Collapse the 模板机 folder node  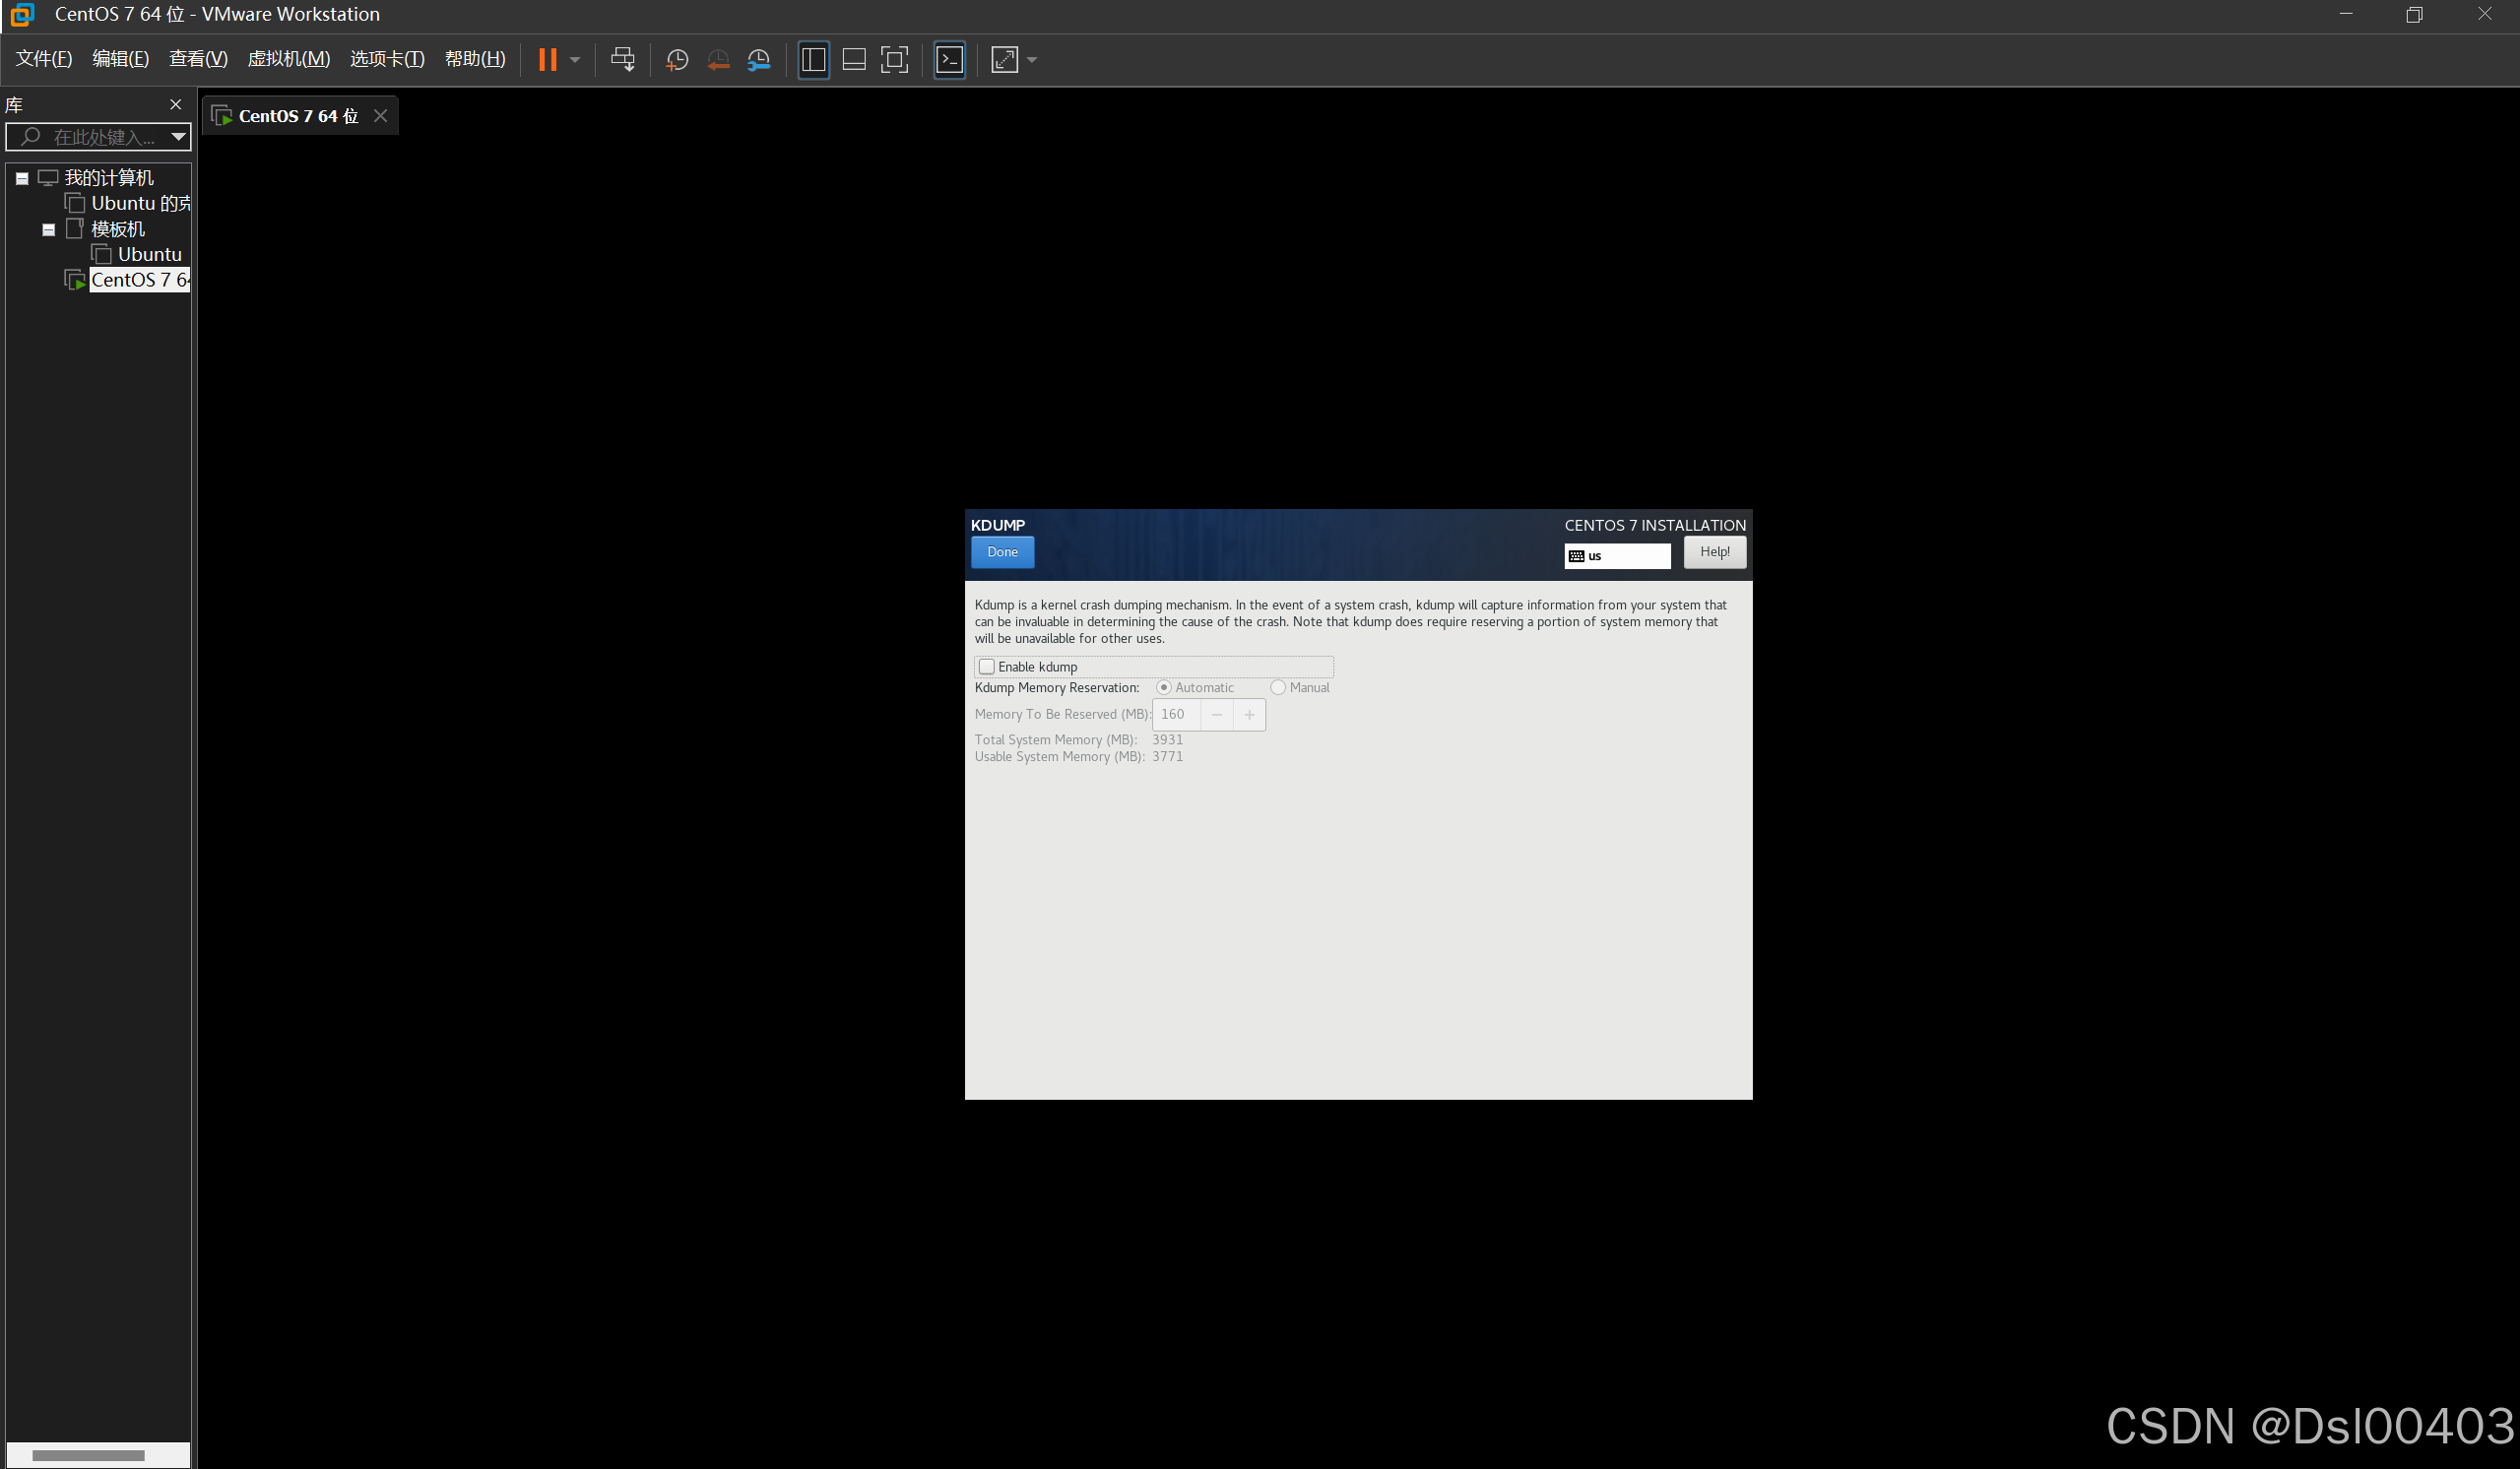pyautogui.click(x=48, y=230)
